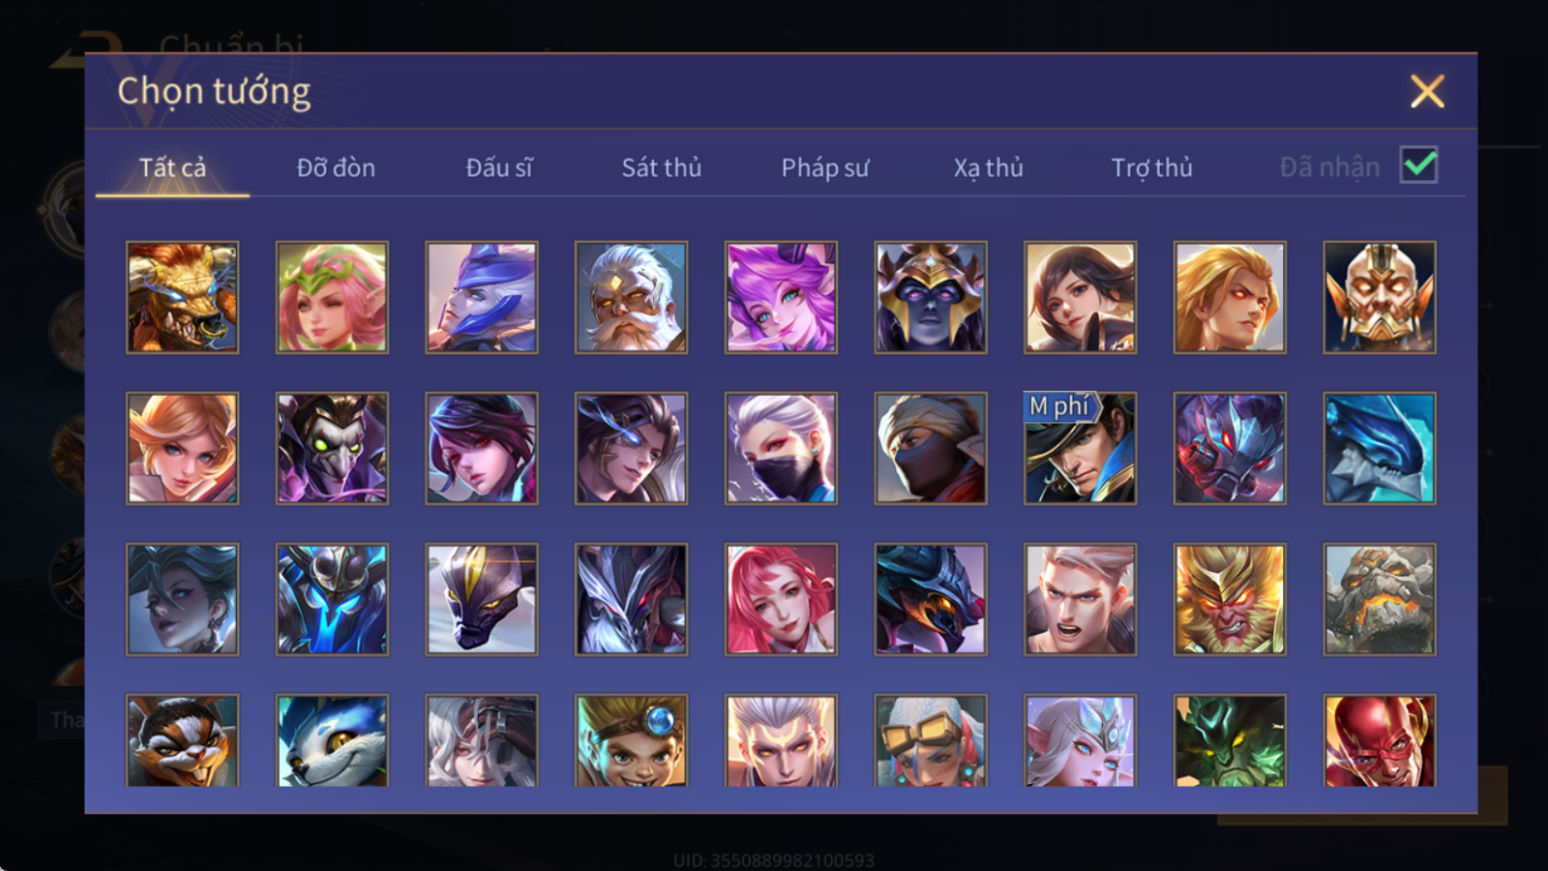This screenshot has width=1548, height=871.
Task: Switch to the 'Đỡ đòn' tab
Action: [336, 167]
